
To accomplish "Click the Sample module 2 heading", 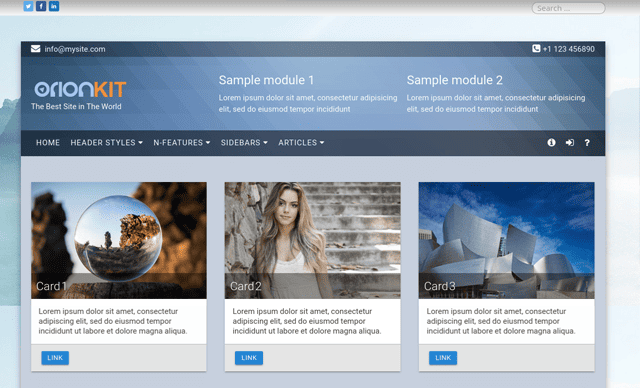I will click(x=455, y=80).
